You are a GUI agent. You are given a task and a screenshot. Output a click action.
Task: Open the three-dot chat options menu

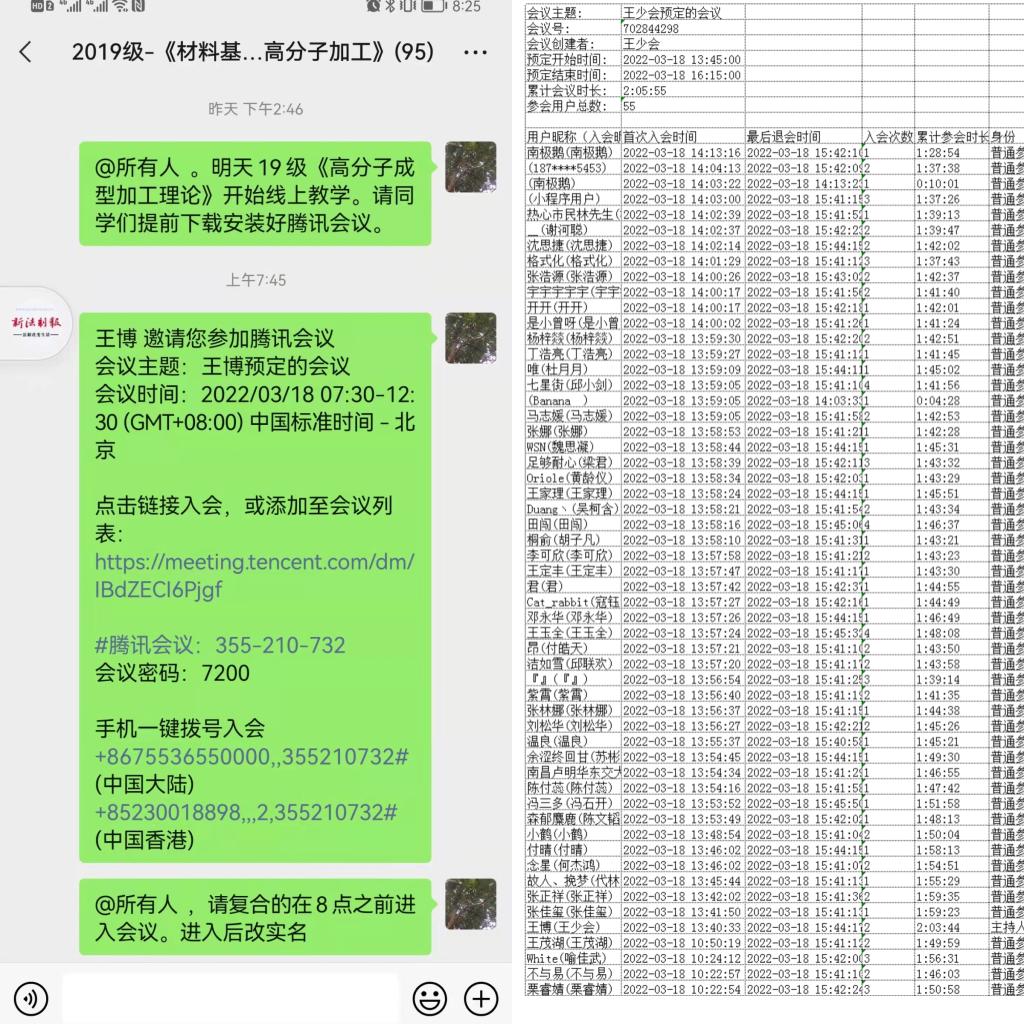coord(475,52)
